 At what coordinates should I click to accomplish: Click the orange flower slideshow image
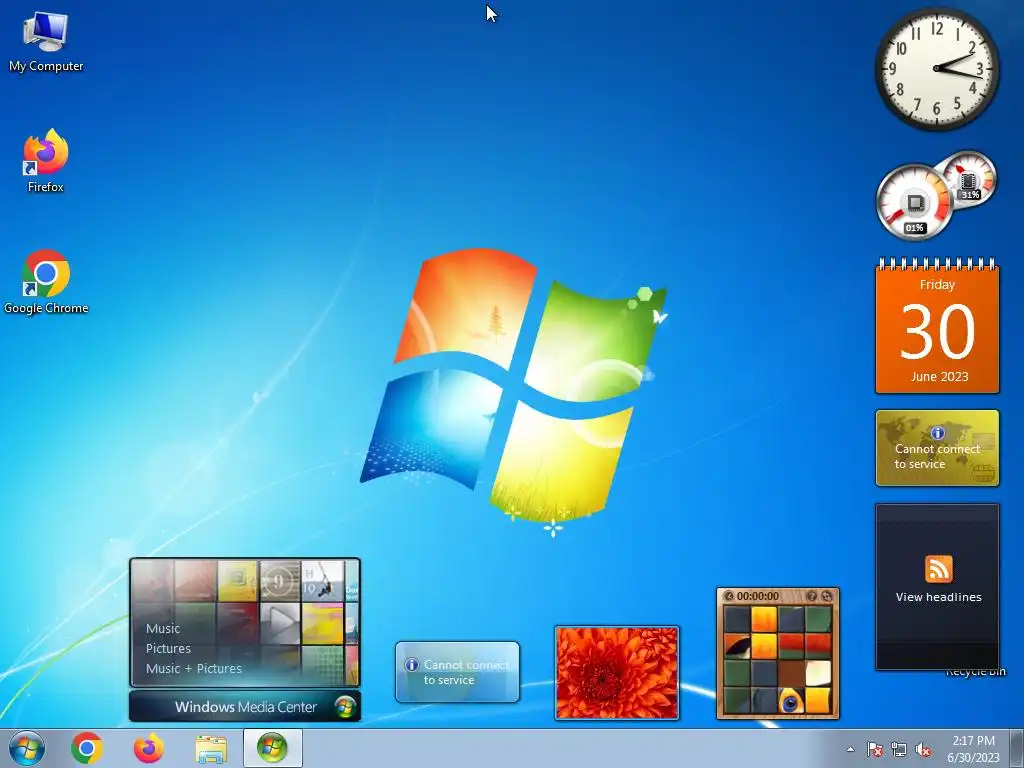pos(616,673)
